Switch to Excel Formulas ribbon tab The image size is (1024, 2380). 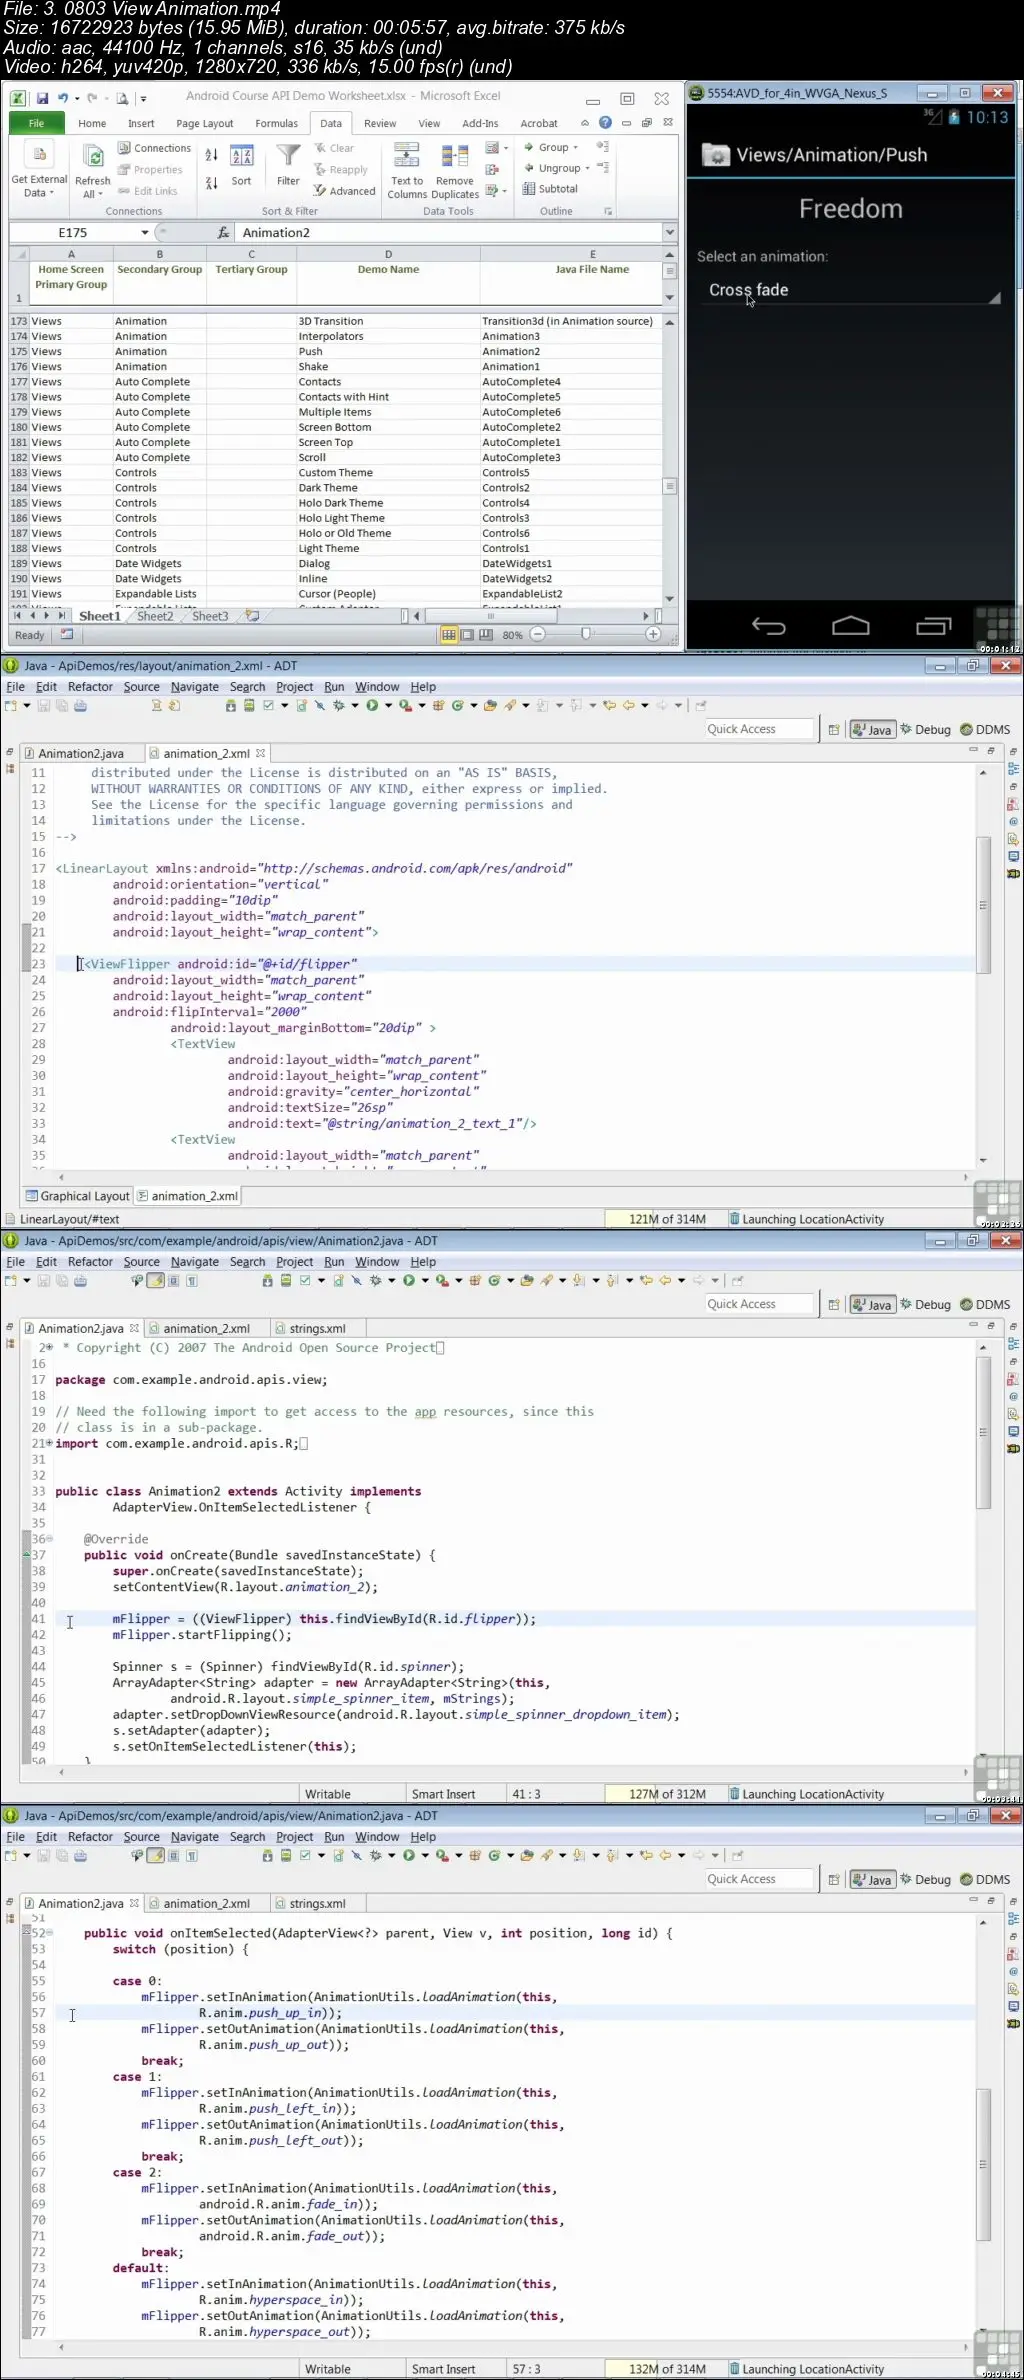(276, 124)
